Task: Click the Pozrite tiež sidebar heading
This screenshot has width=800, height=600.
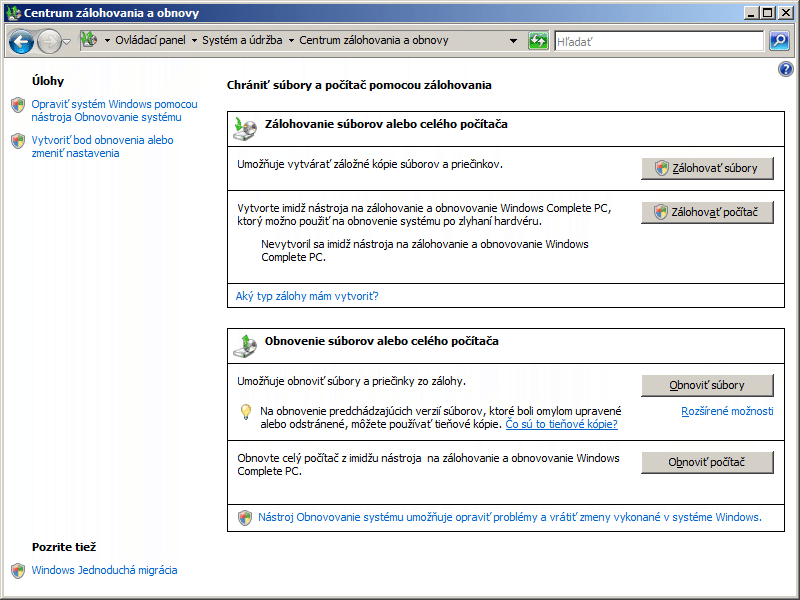Action: click(64, 547)
